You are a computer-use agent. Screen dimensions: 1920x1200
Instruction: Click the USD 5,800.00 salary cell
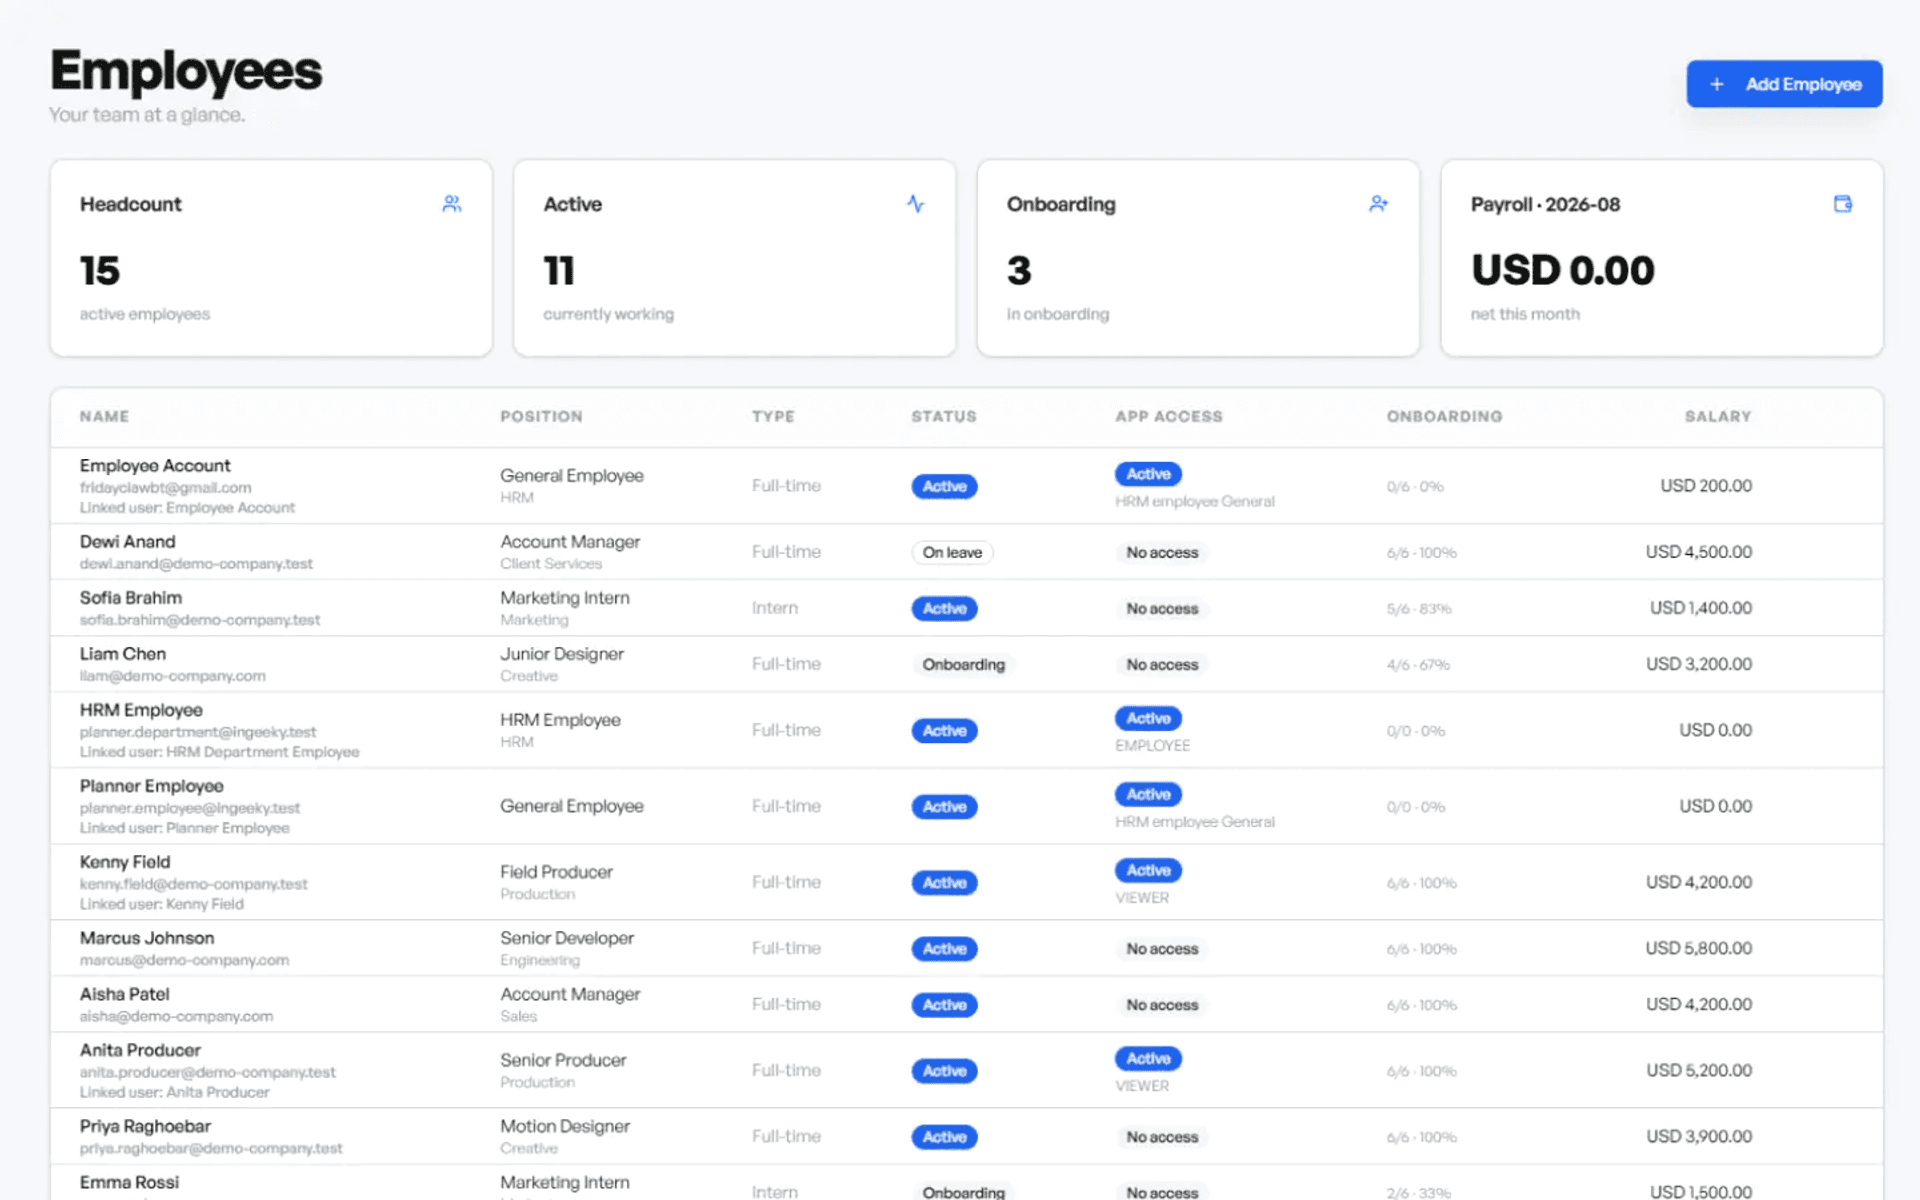(1698, 948)
